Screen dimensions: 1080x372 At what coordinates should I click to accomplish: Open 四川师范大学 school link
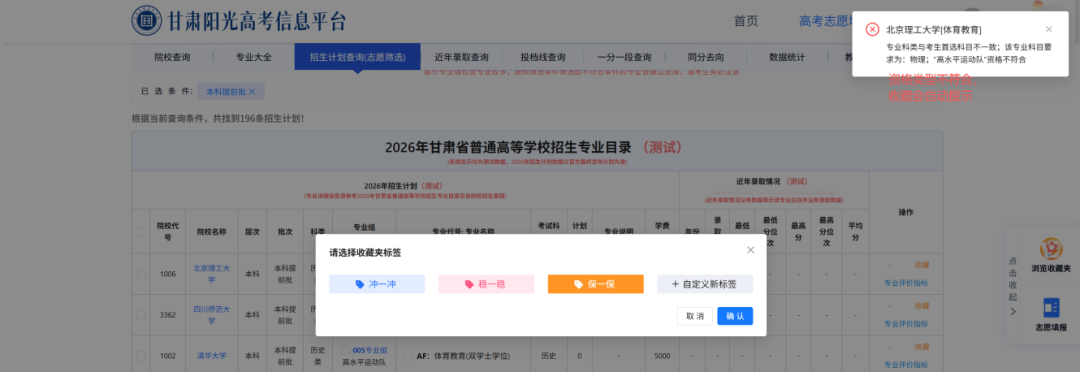click(x=211, y=315)
